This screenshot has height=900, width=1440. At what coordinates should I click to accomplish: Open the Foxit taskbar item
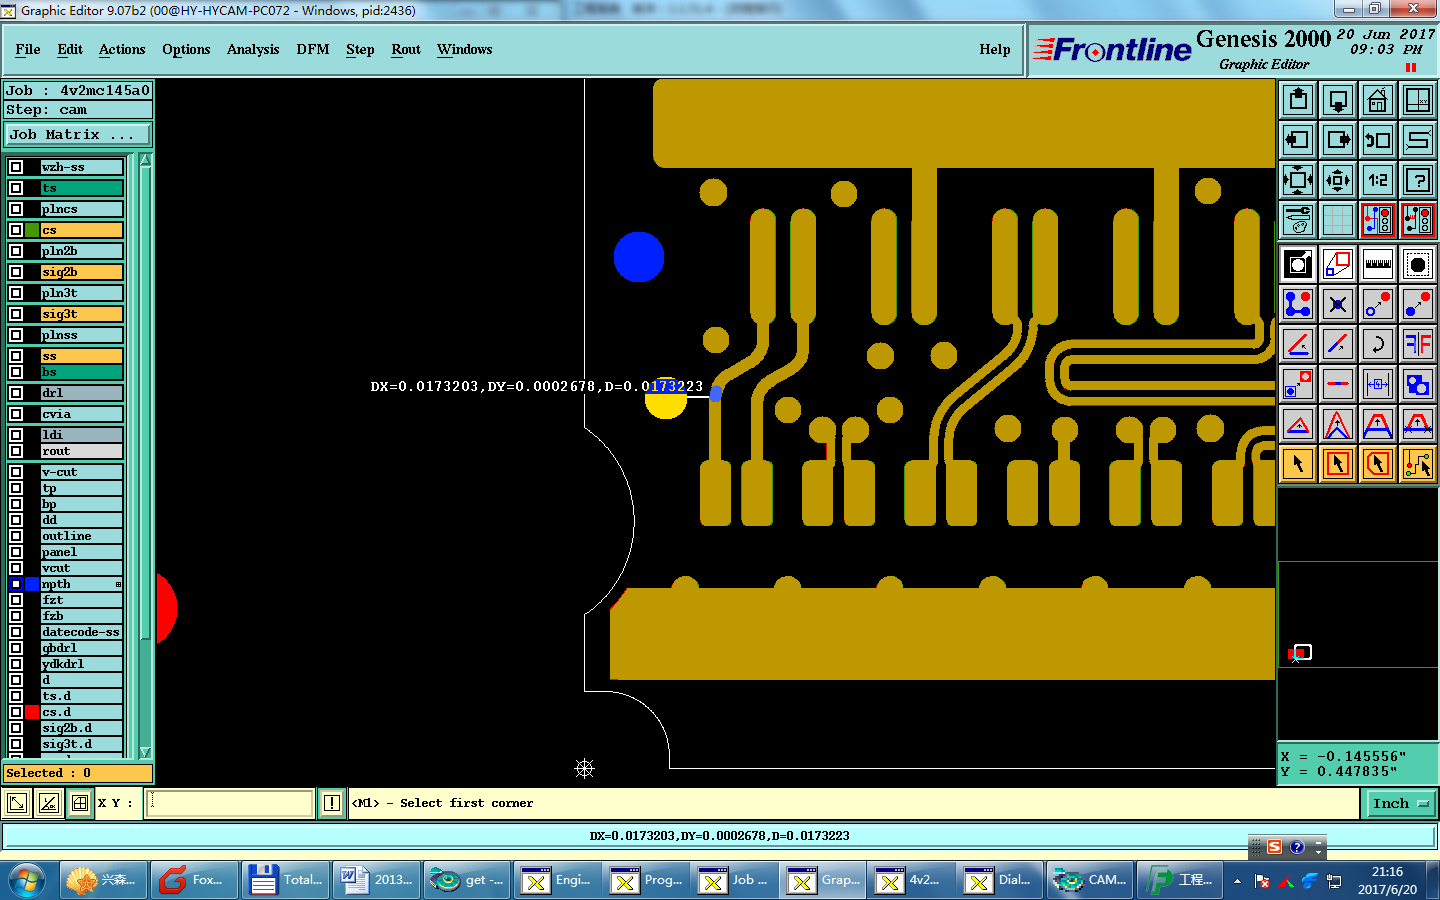click(x=194, y=880)
